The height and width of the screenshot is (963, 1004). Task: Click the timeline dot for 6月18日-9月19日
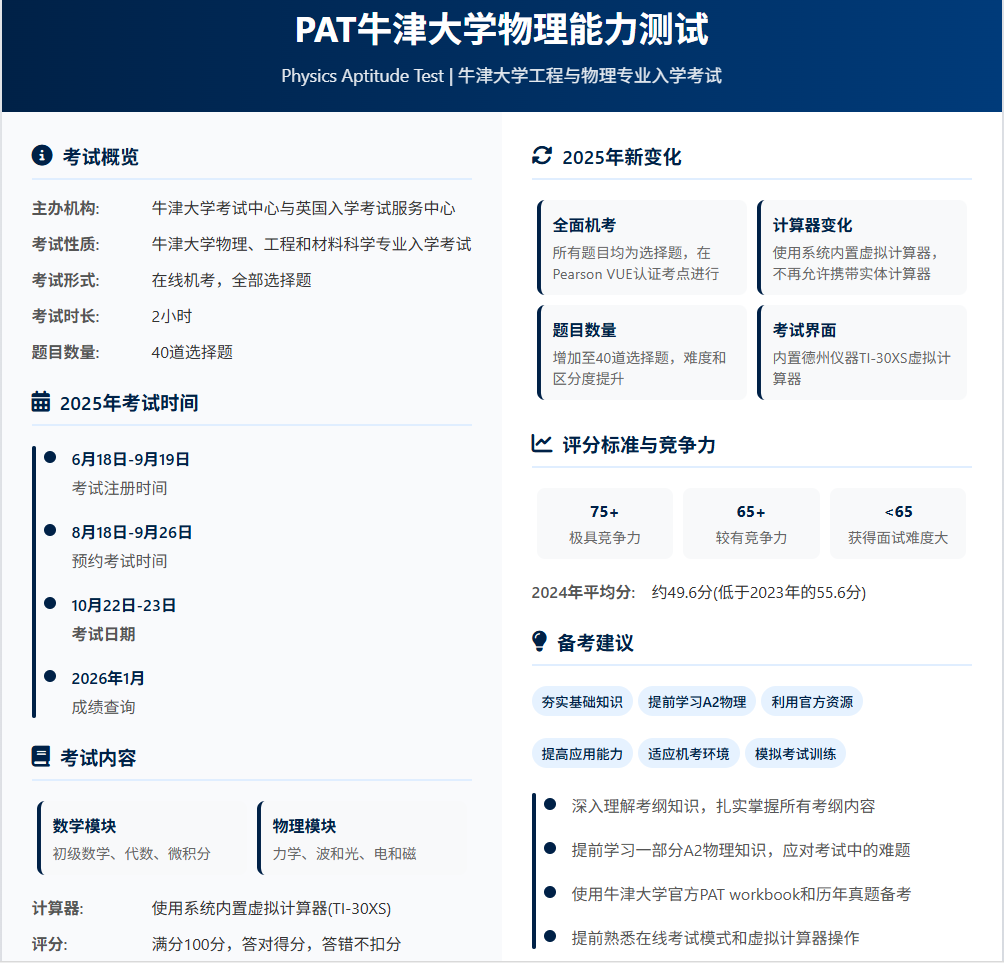(x=50, y=457)
